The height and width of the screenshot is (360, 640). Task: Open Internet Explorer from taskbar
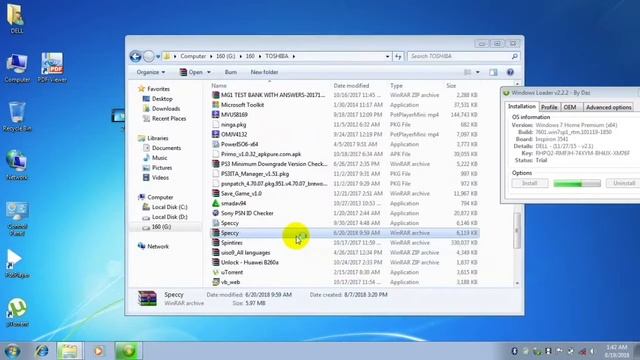point(42,351)
